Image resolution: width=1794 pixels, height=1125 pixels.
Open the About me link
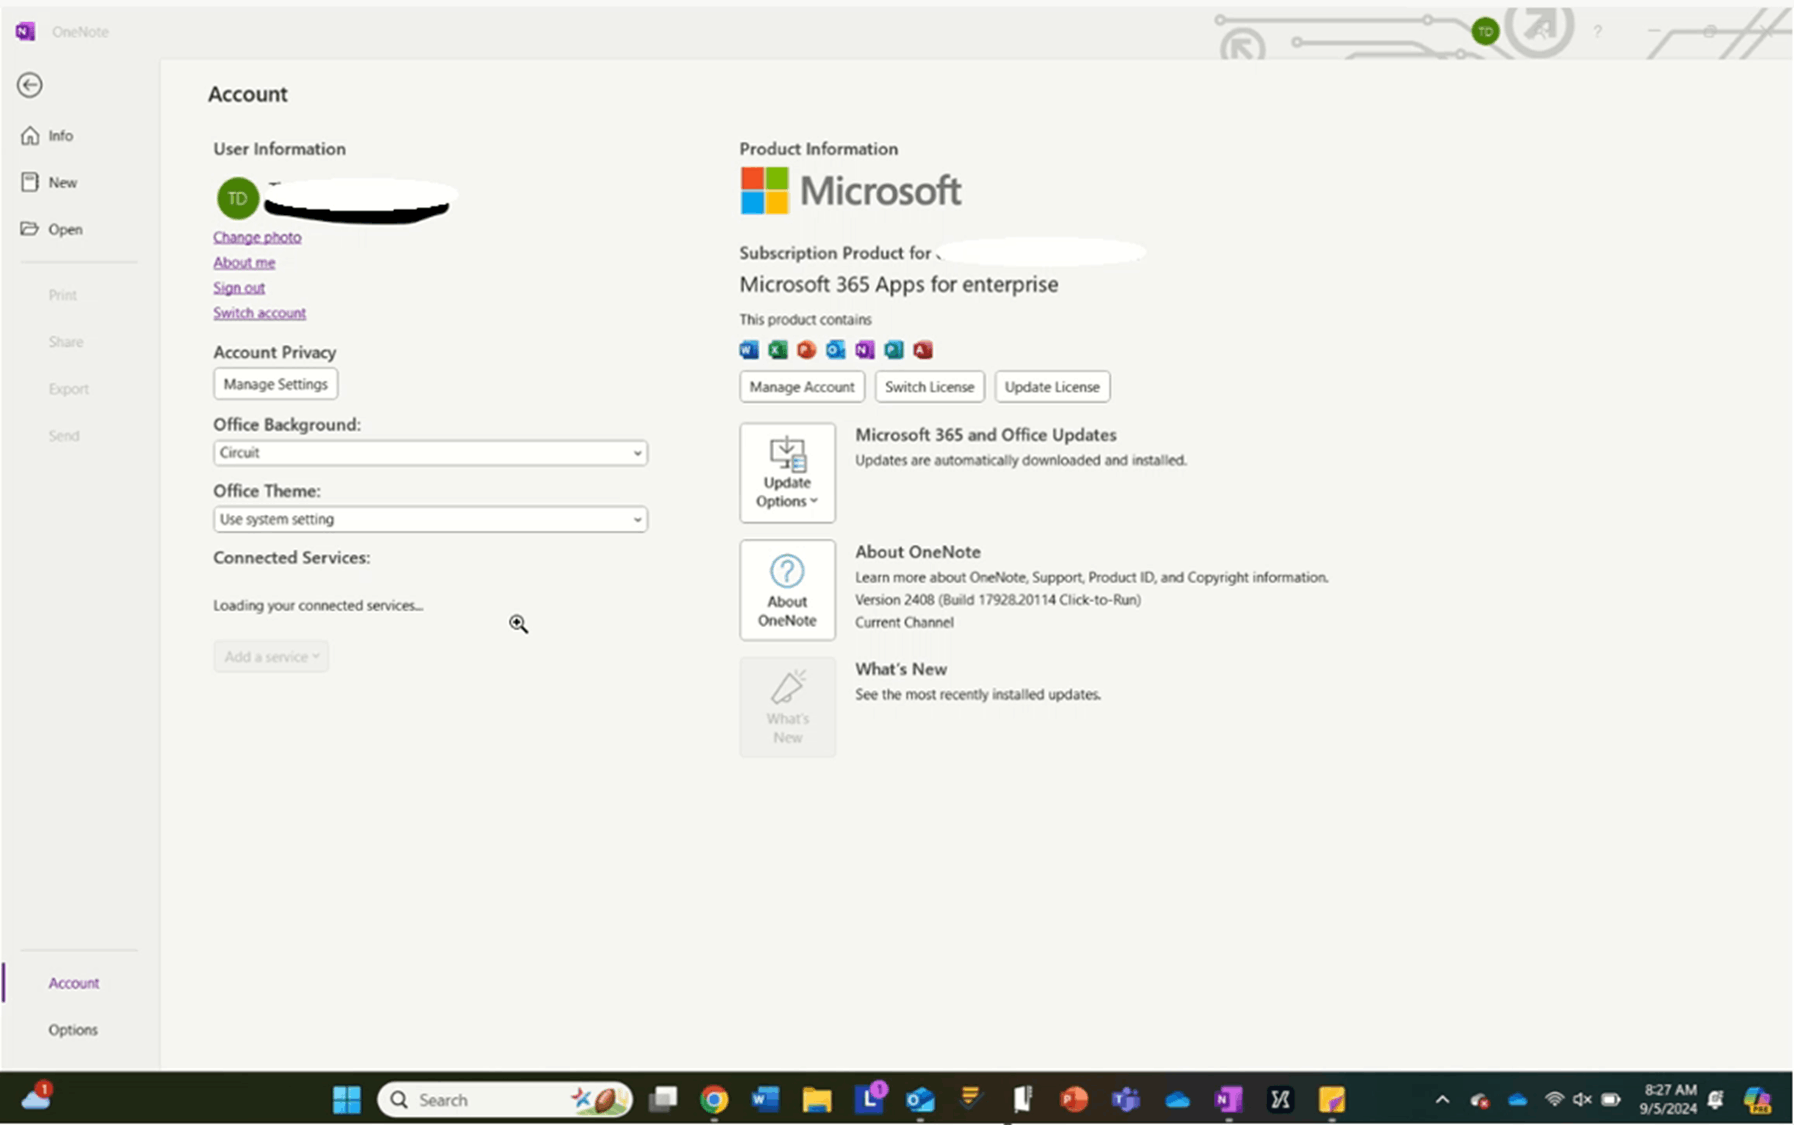(x=244, y=262)
